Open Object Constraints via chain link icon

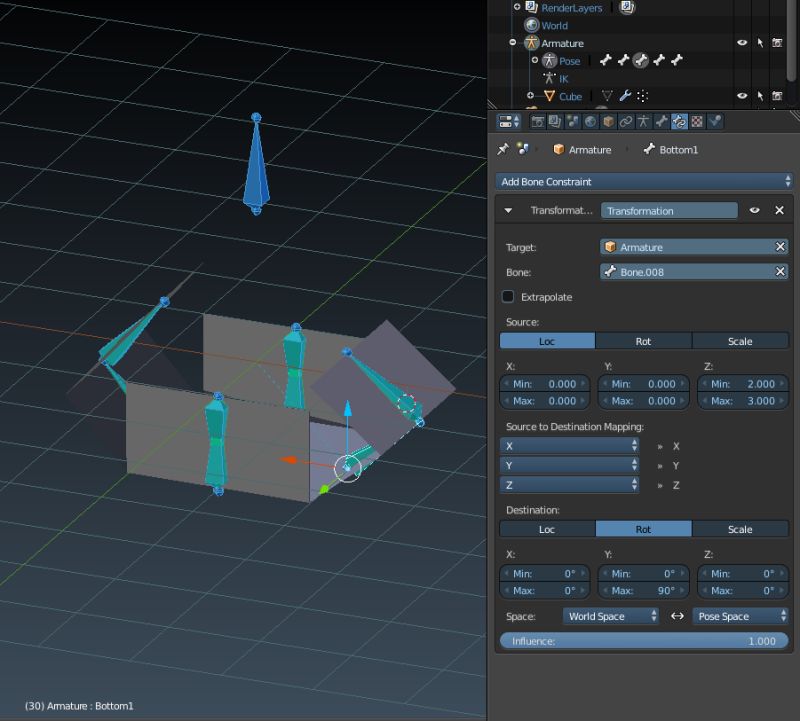pos(624,122)
